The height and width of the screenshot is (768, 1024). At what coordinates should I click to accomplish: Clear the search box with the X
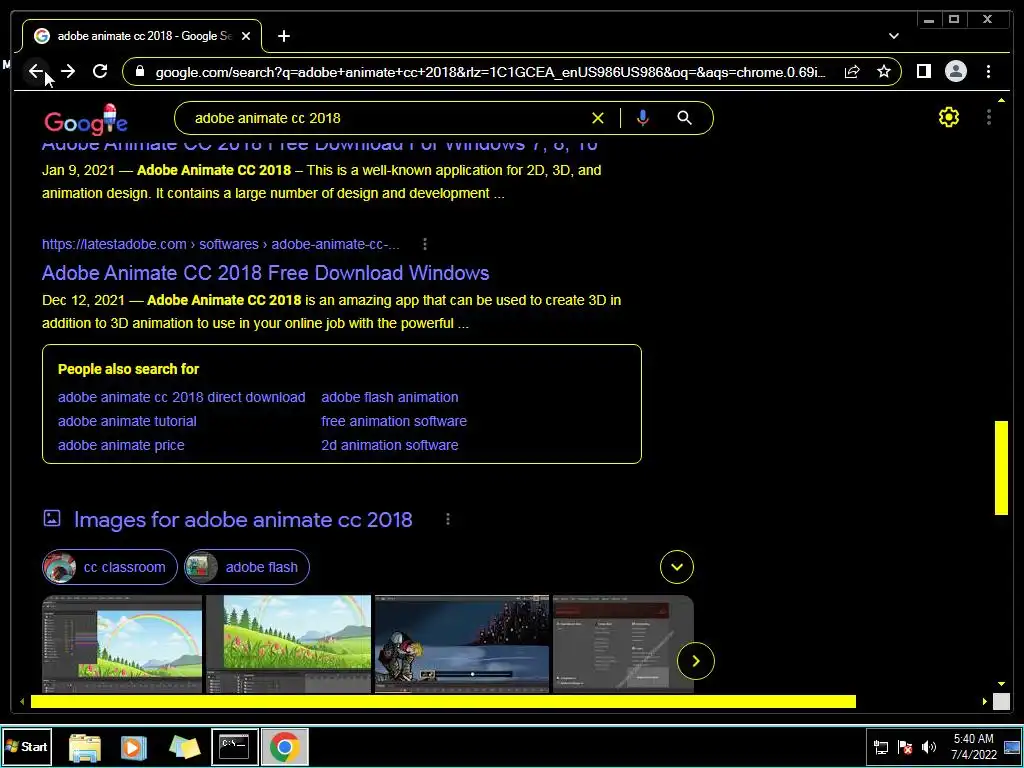pos(598,118)
